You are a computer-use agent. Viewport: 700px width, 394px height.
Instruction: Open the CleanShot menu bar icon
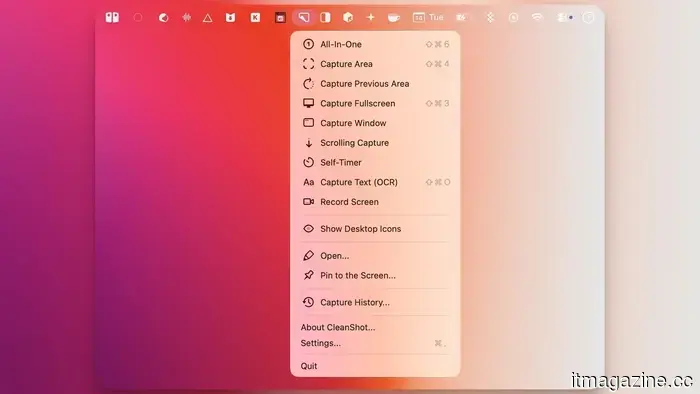tap(304, 17)
